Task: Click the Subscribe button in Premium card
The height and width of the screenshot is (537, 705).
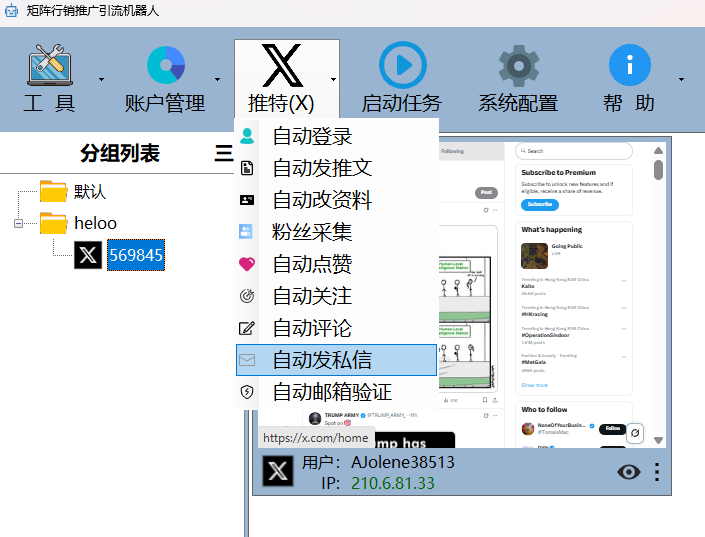Action: [540, 204]
